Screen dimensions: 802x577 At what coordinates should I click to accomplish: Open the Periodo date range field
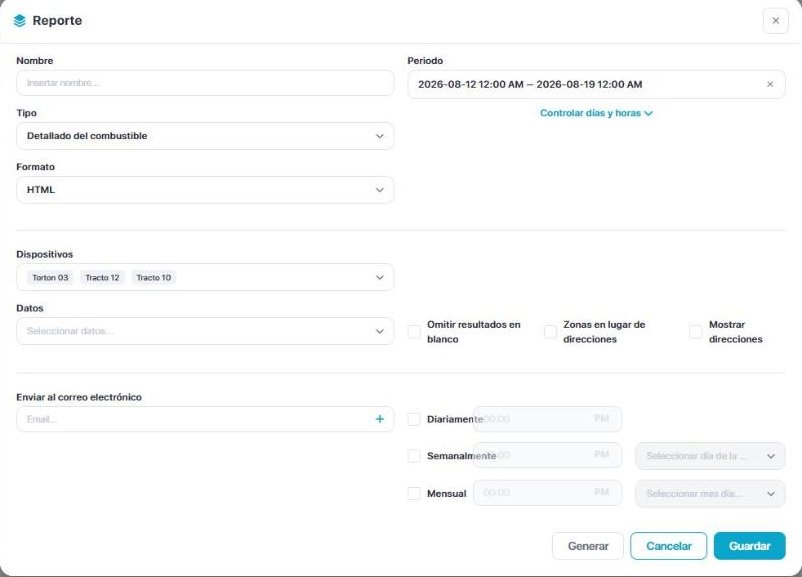596,84
